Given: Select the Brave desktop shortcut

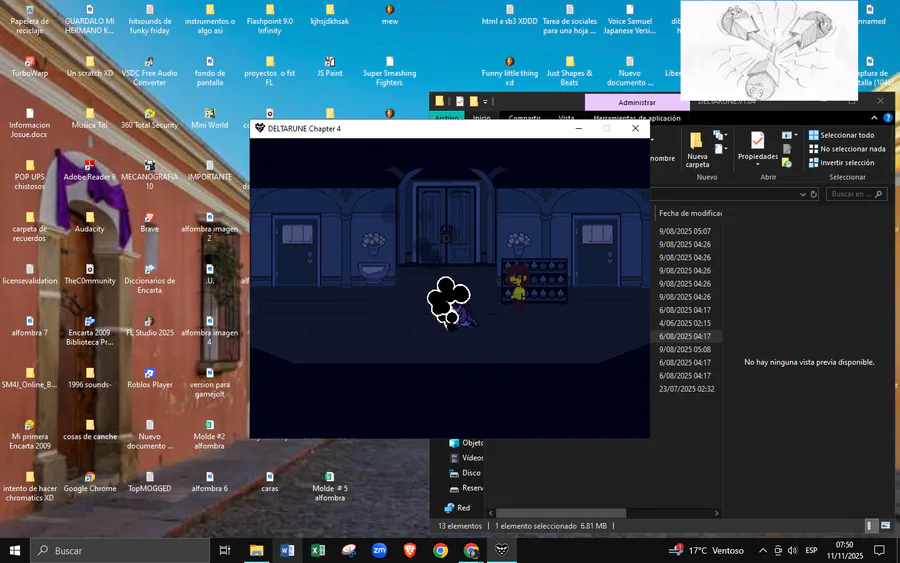Looking at the screenshot, I should [149, 223].
